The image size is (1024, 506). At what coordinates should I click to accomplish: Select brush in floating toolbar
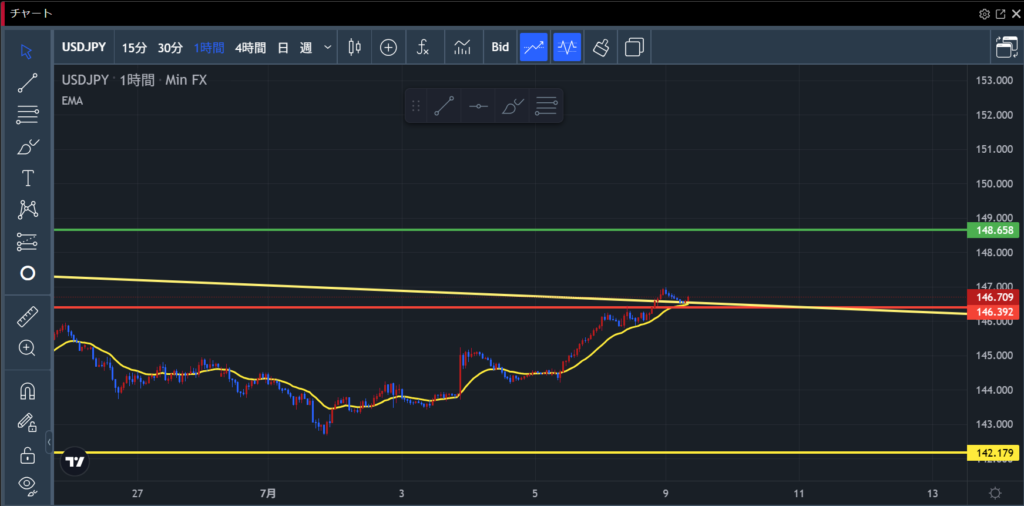[513, 106]
